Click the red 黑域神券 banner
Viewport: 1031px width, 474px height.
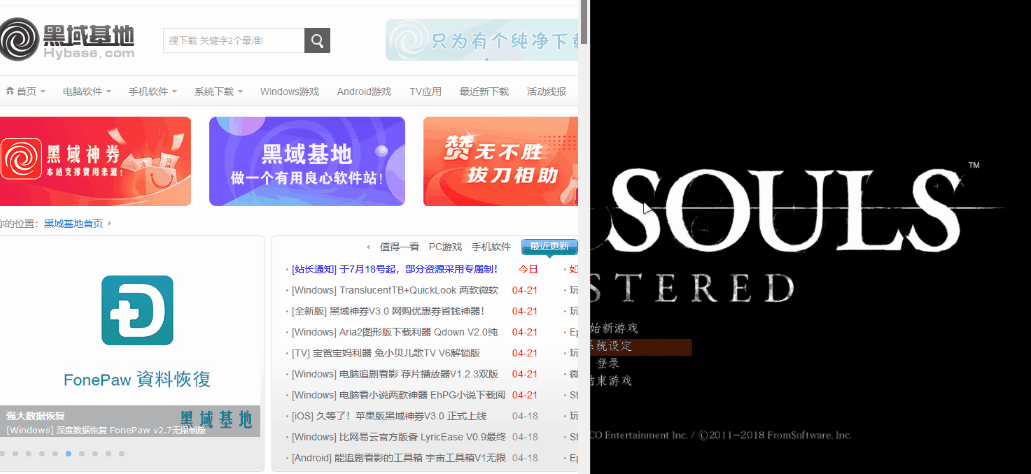click(x=95, y=161)
